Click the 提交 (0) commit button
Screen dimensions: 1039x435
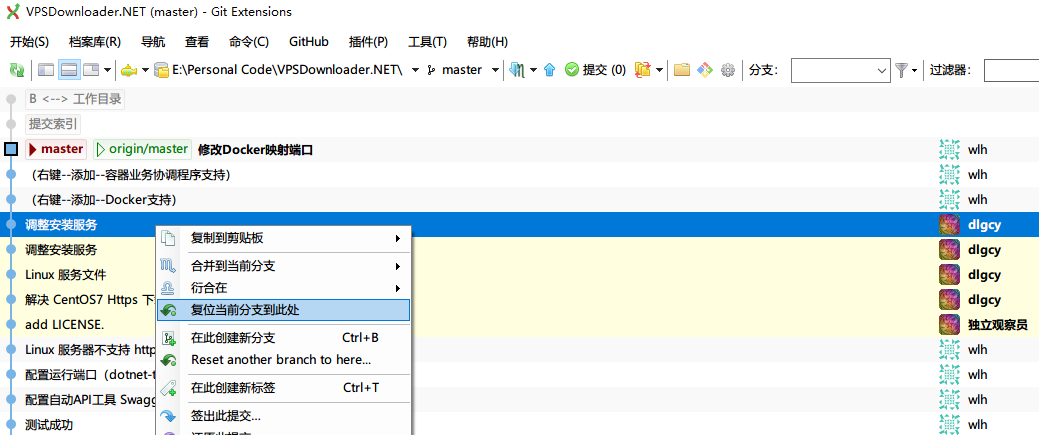(595, 70)
